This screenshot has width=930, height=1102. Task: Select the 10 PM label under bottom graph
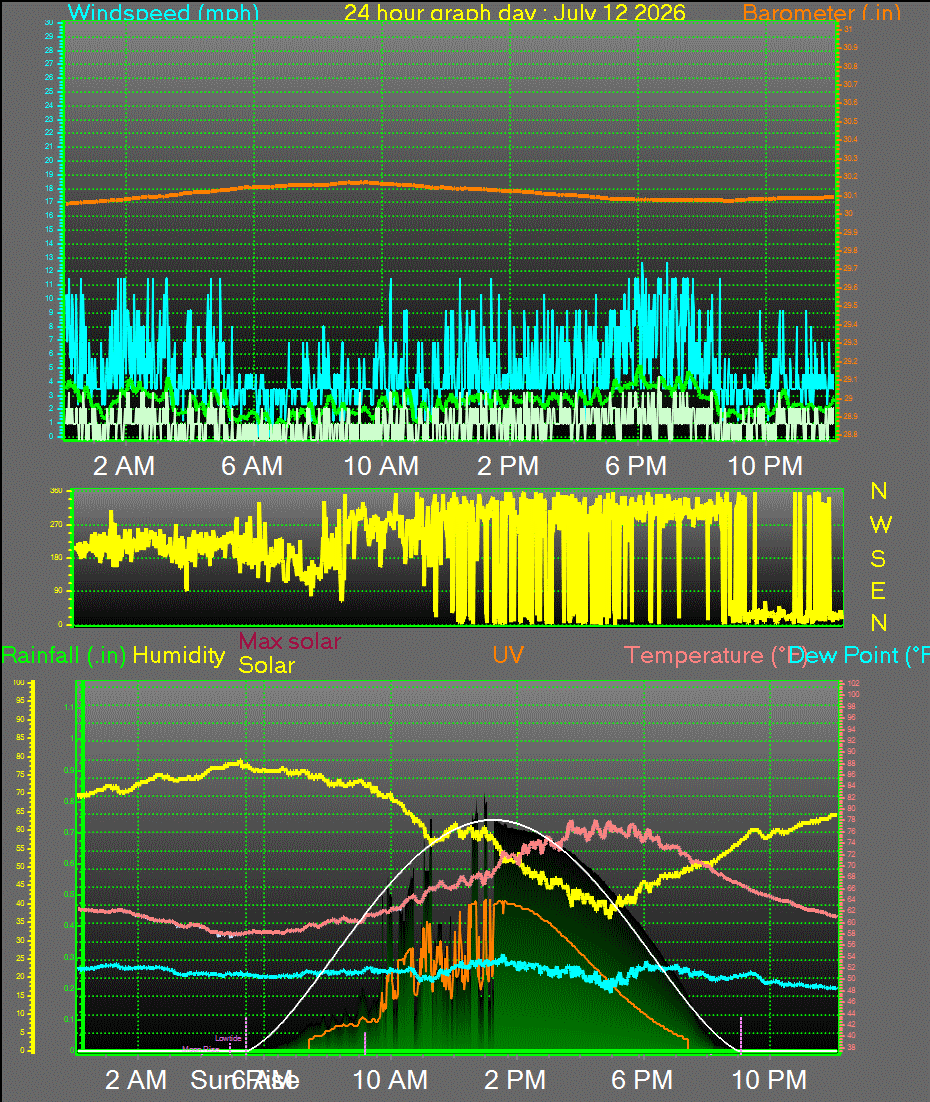tap(769, 1080)
